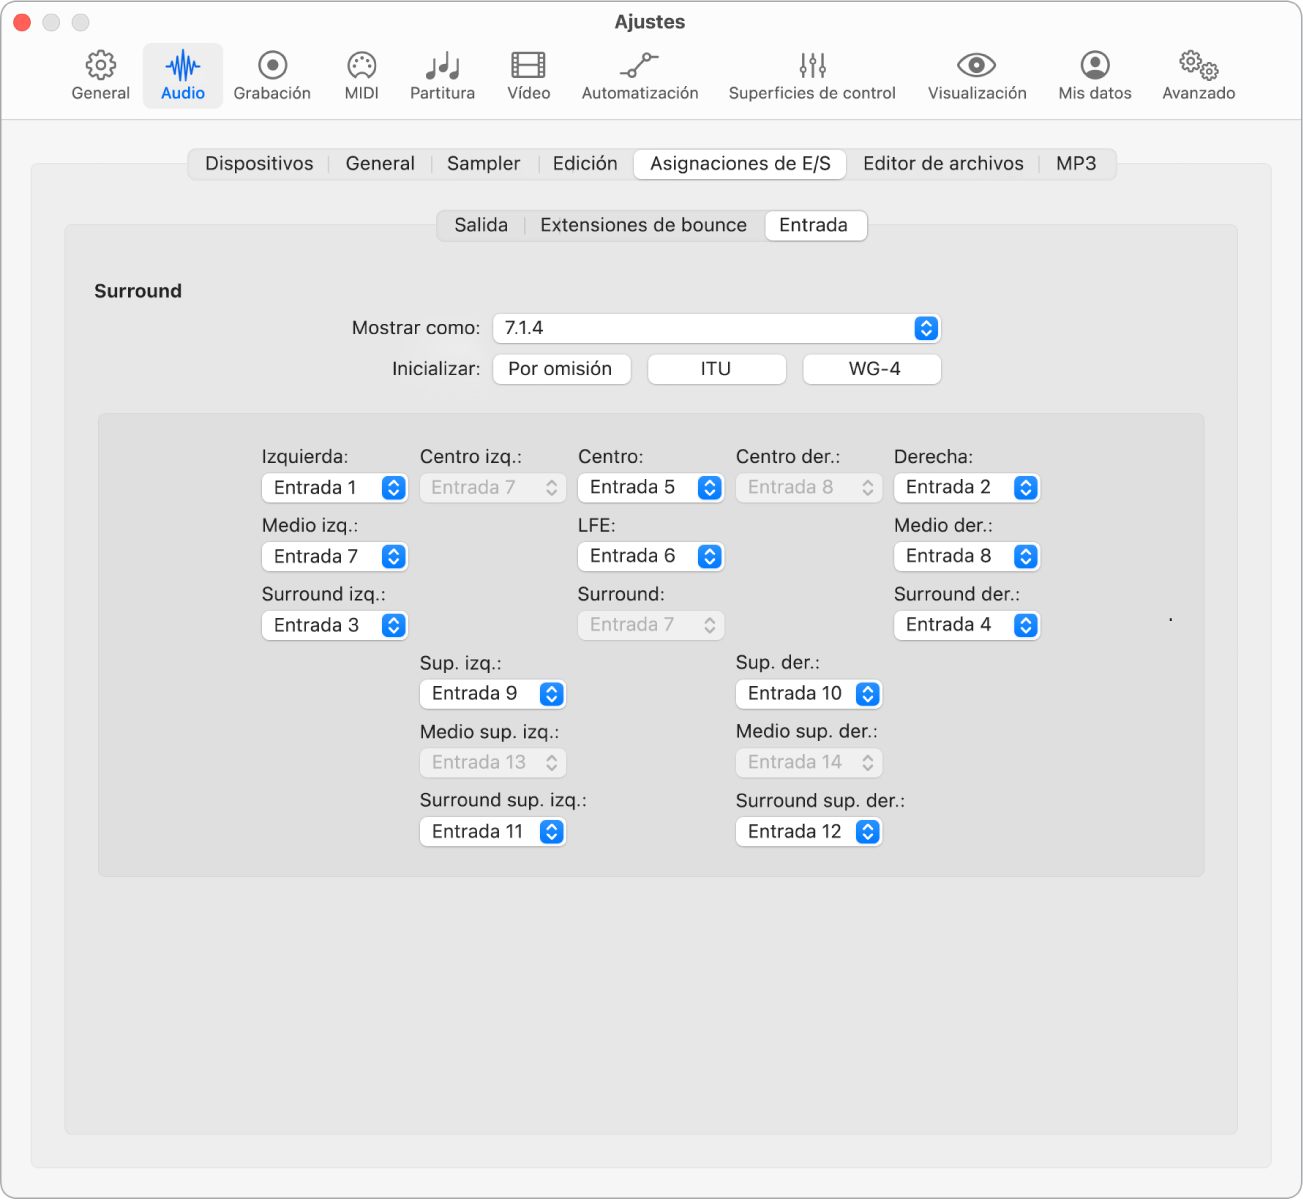The width and height of the screenshot is (1303, 1200).
Task: Open Superficies de control faders icon
Action: [812, 66]
